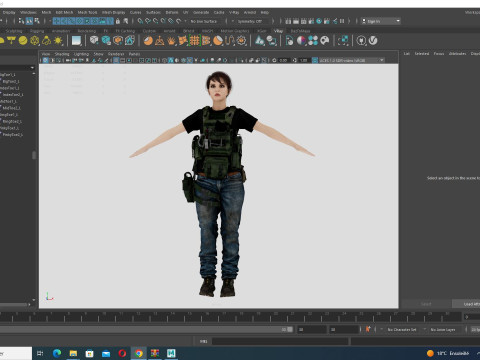Click the orange fire shelf icon
This screenshot has width=480, height=360.
(x=171, y=41)
